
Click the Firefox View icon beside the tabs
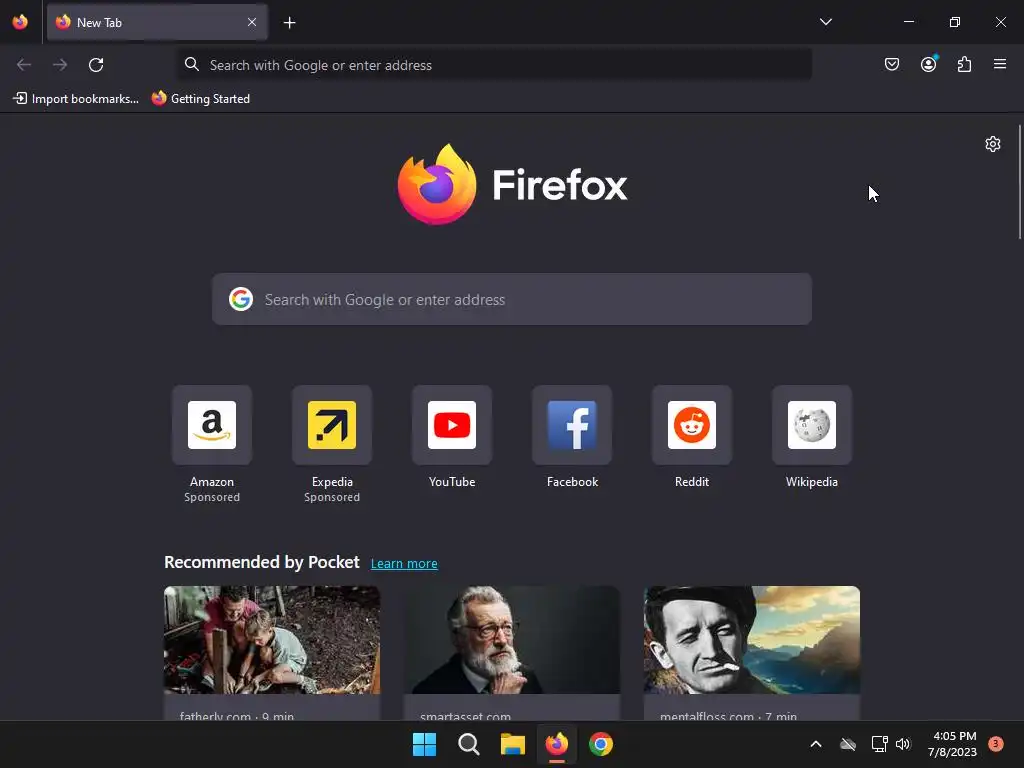[20, 22]
